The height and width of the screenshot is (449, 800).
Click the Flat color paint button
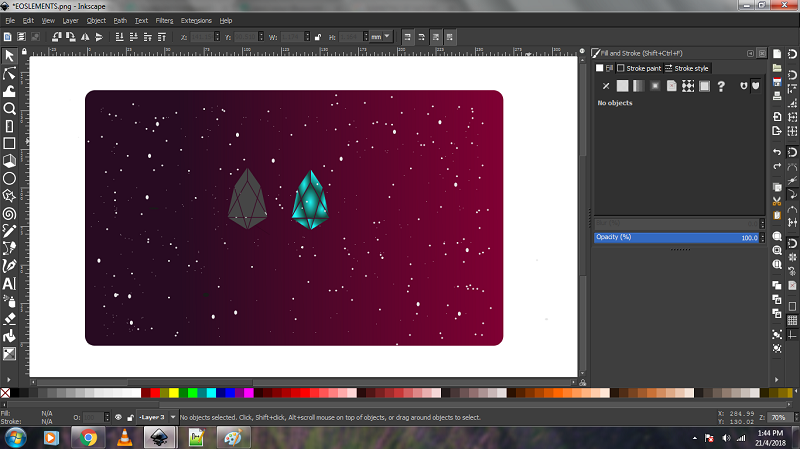pos(622,86)
